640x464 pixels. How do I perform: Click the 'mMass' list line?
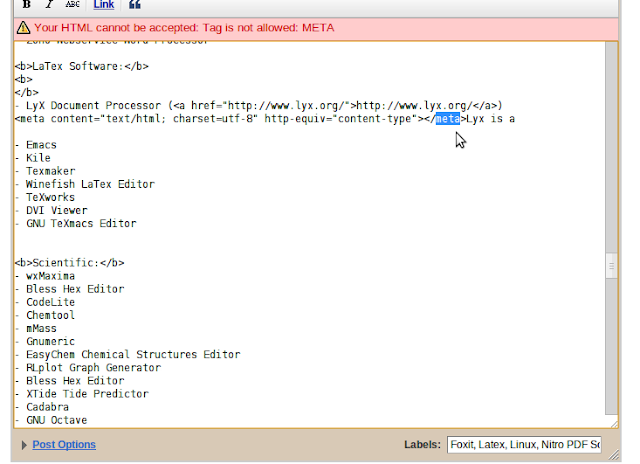(36, 328)
